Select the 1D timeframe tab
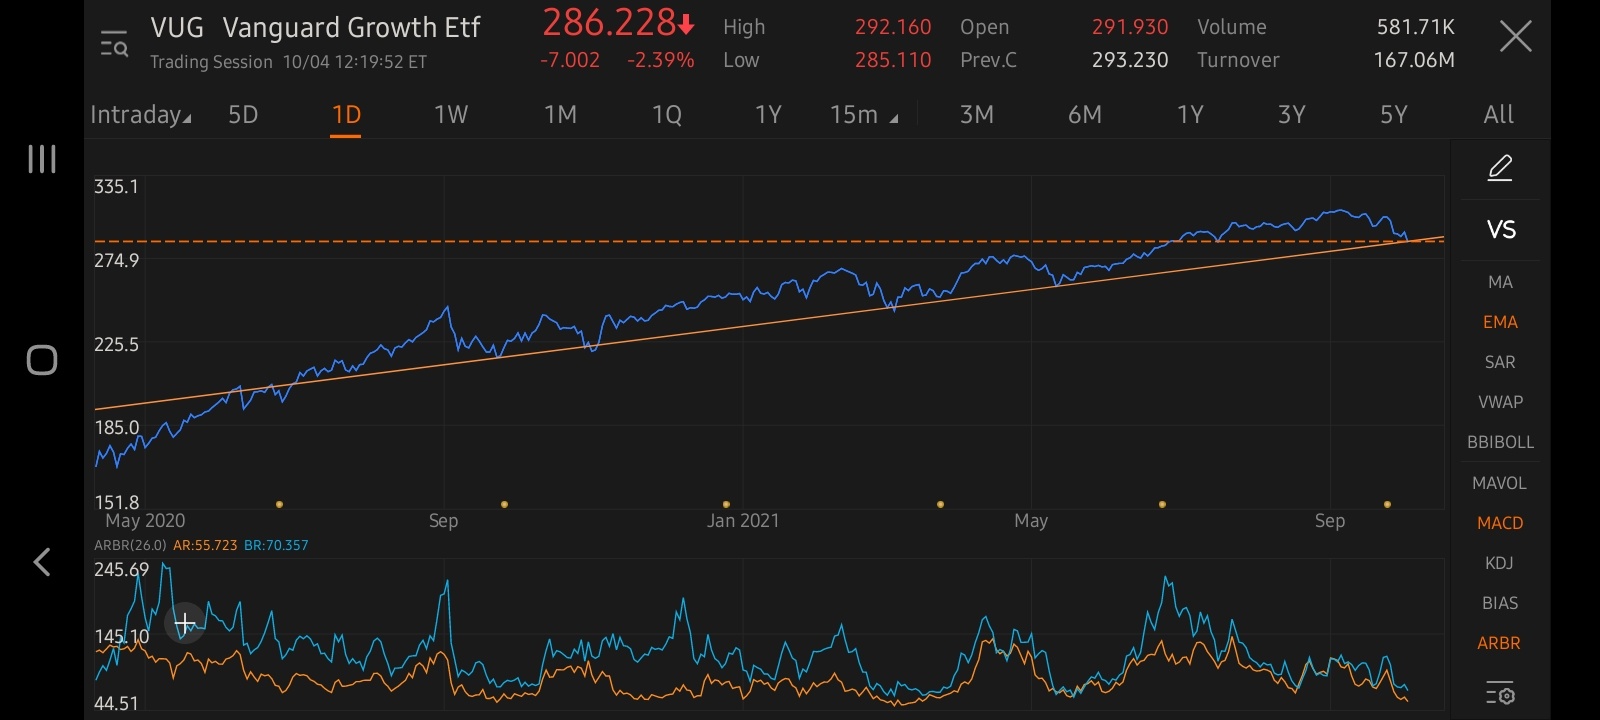Viewport: 1600px width, 720px height. pos(346,115)
